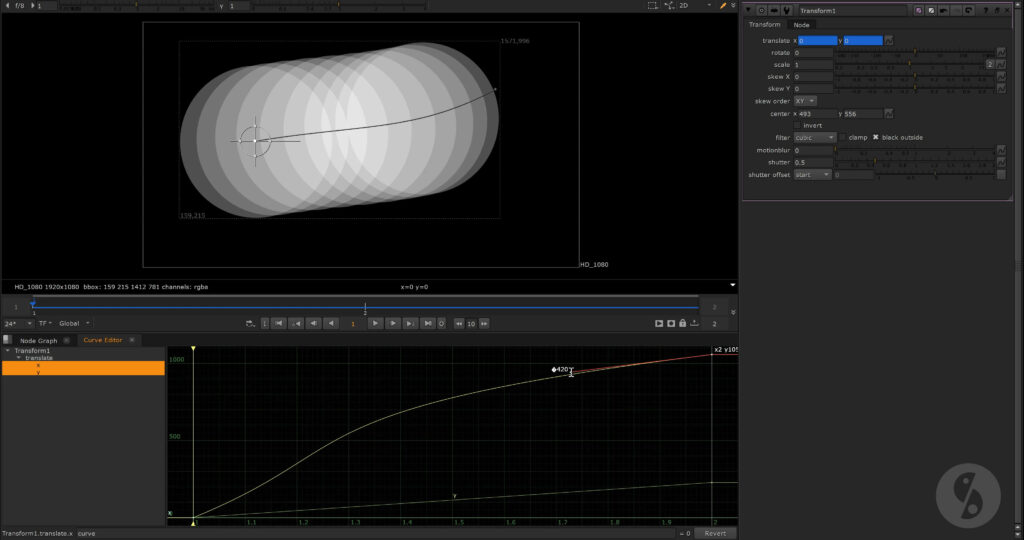Step to previous keyframe
The height and width of the screenshot is (540, 1024).
click(296, 323)
